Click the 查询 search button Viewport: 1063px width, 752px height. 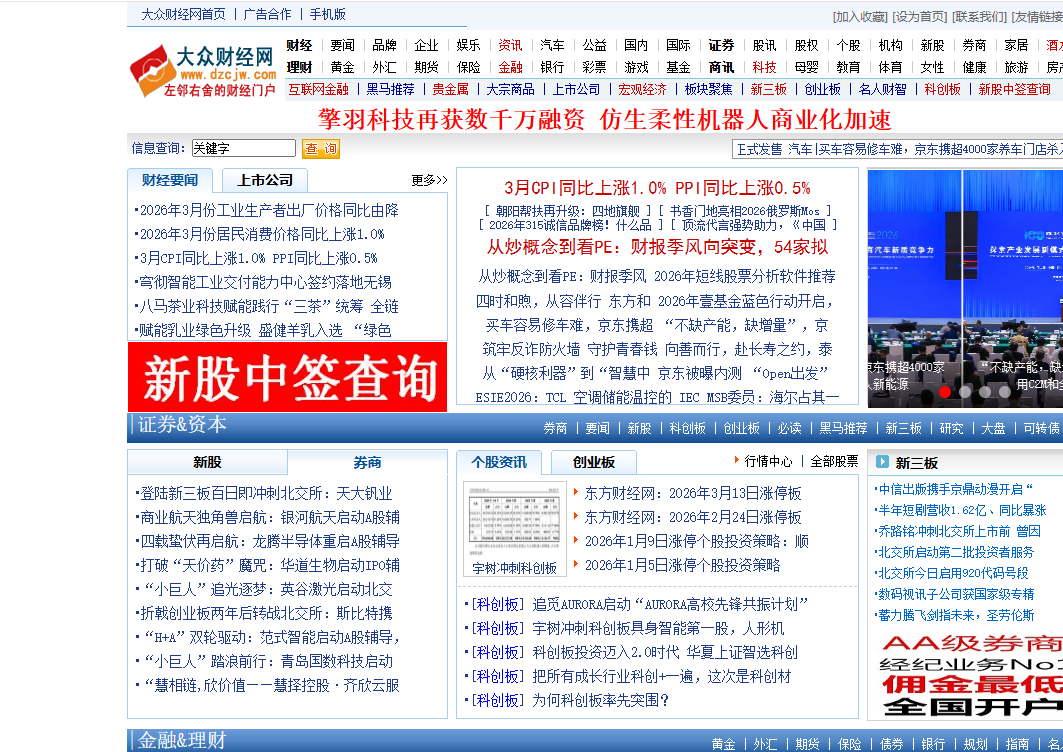(x=321, y=149)
